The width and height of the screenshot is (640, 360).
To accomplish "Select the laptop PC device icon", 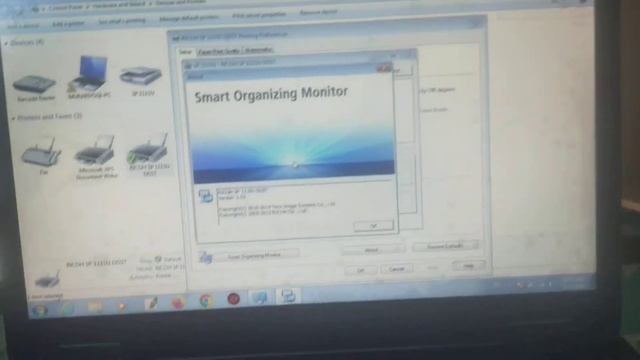I will (x=88, y=74).
